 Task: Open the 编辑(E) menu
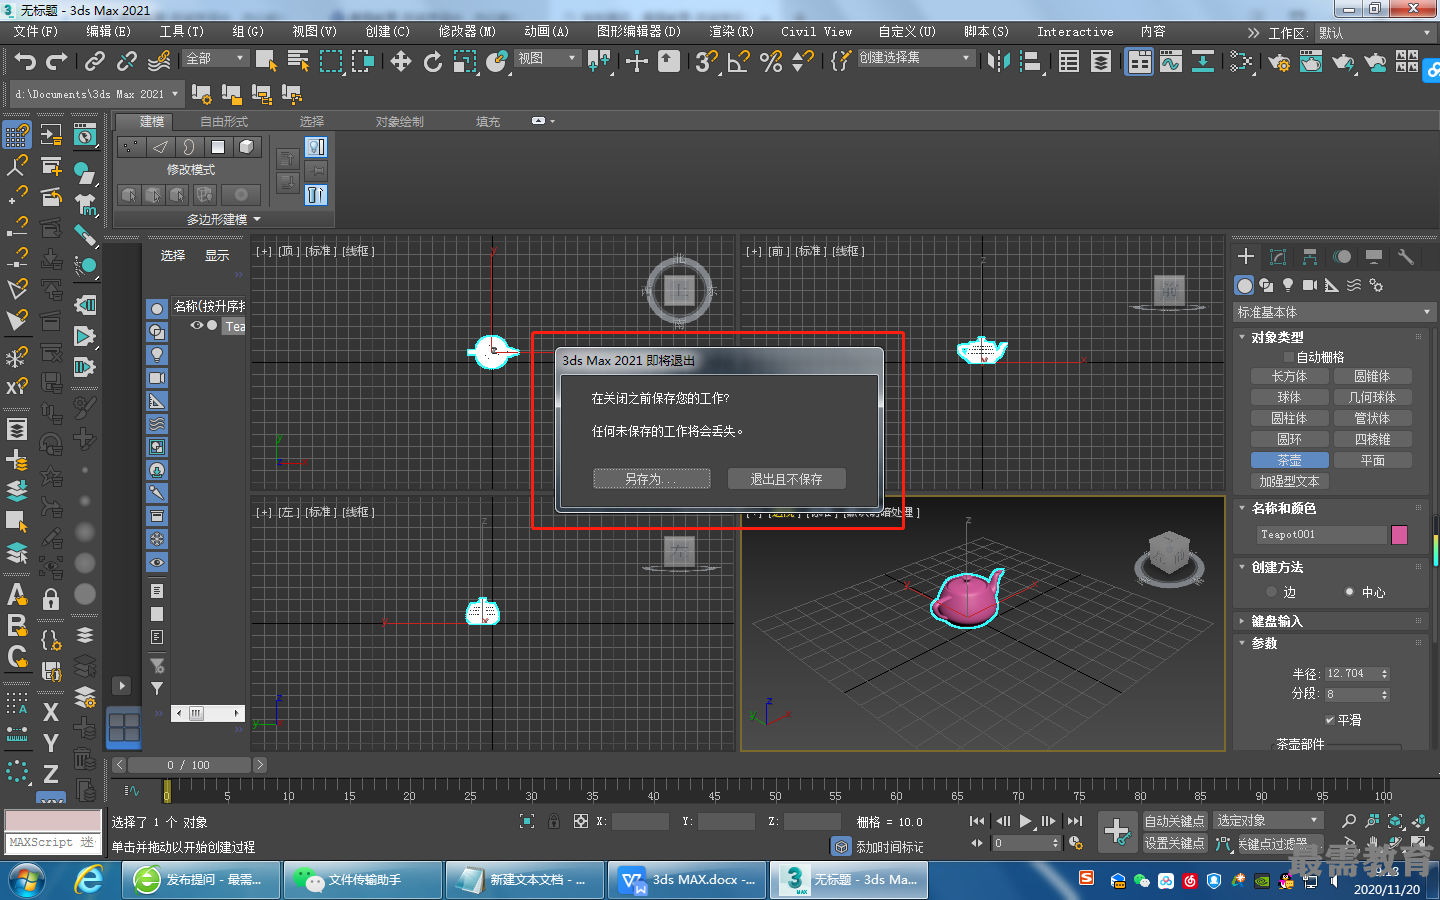click(x=108, y=31)
